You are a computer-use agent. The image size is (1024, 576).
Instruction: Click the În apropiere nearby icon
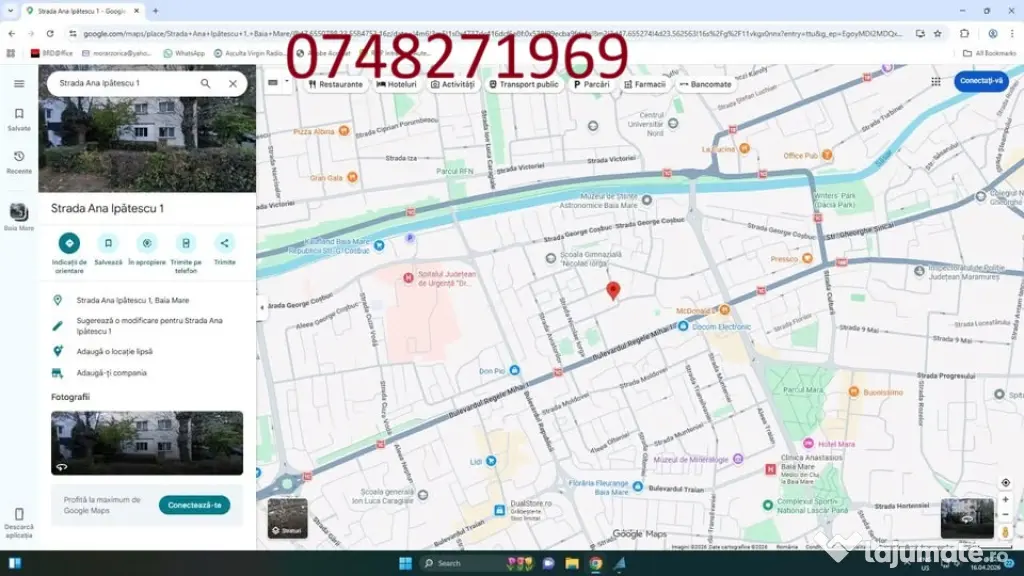click(147, 243)
